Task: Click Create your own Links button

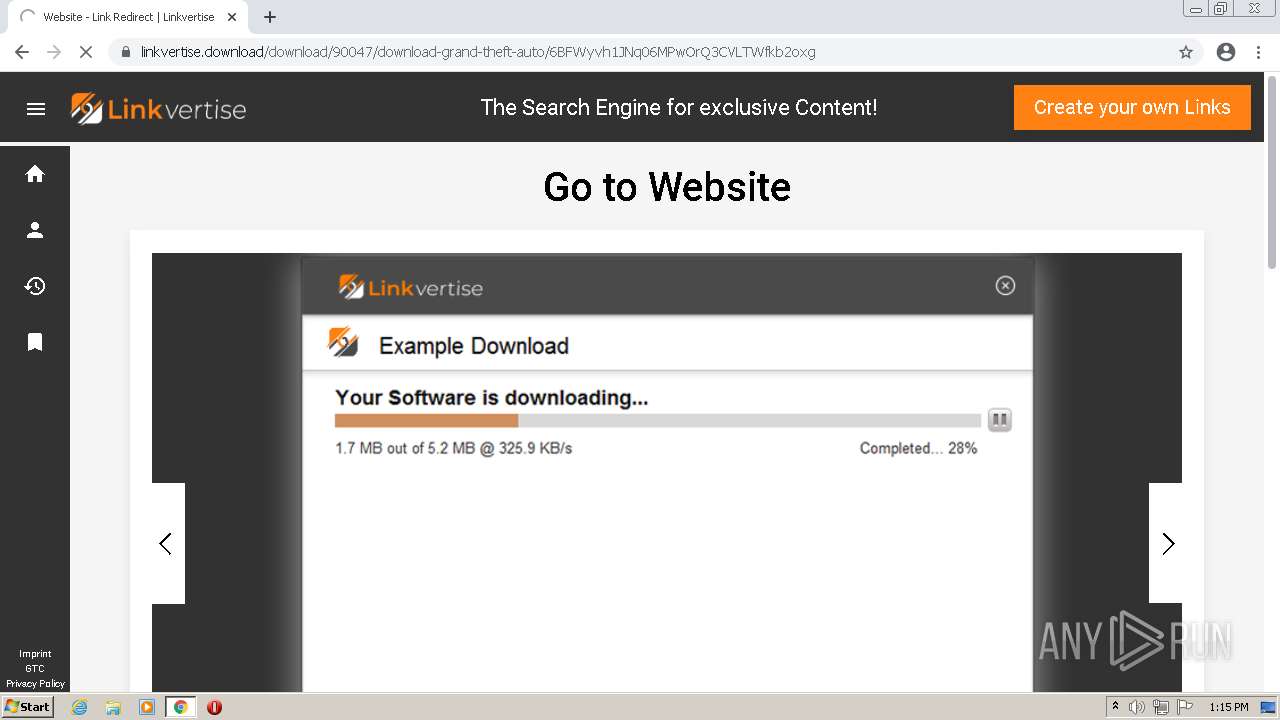Action: click(x=1132, y=107)
